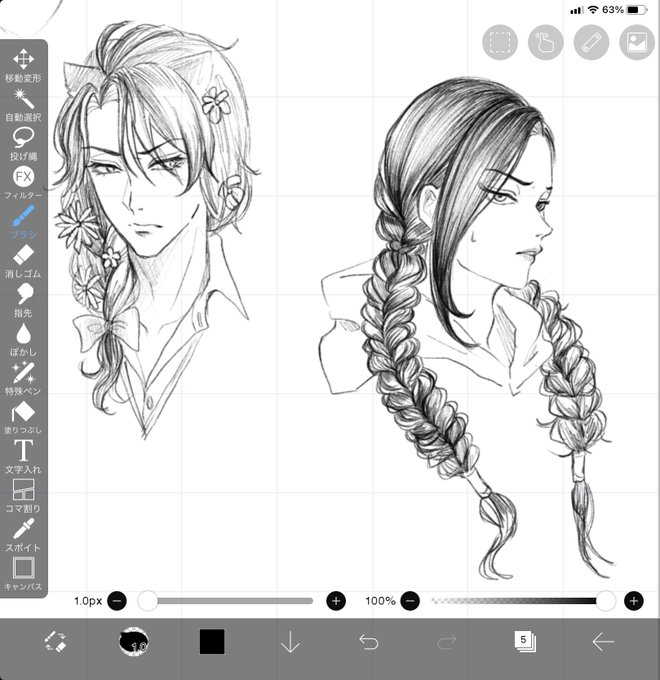
Task: Open the material image tool
Action: coord(637,42)
